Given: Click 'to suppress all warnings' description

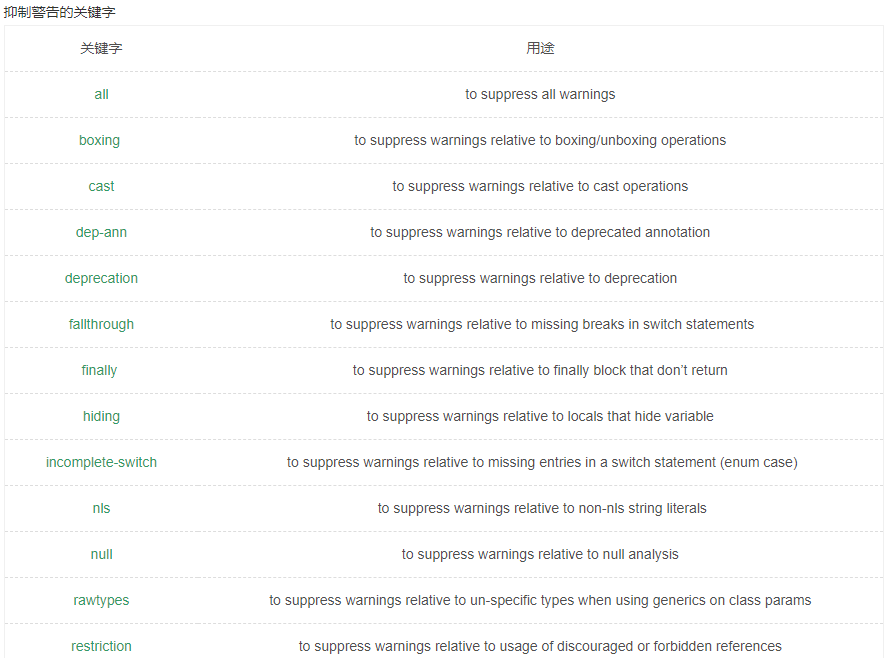Looking at the screenshot, I should (x=540, y=94).
